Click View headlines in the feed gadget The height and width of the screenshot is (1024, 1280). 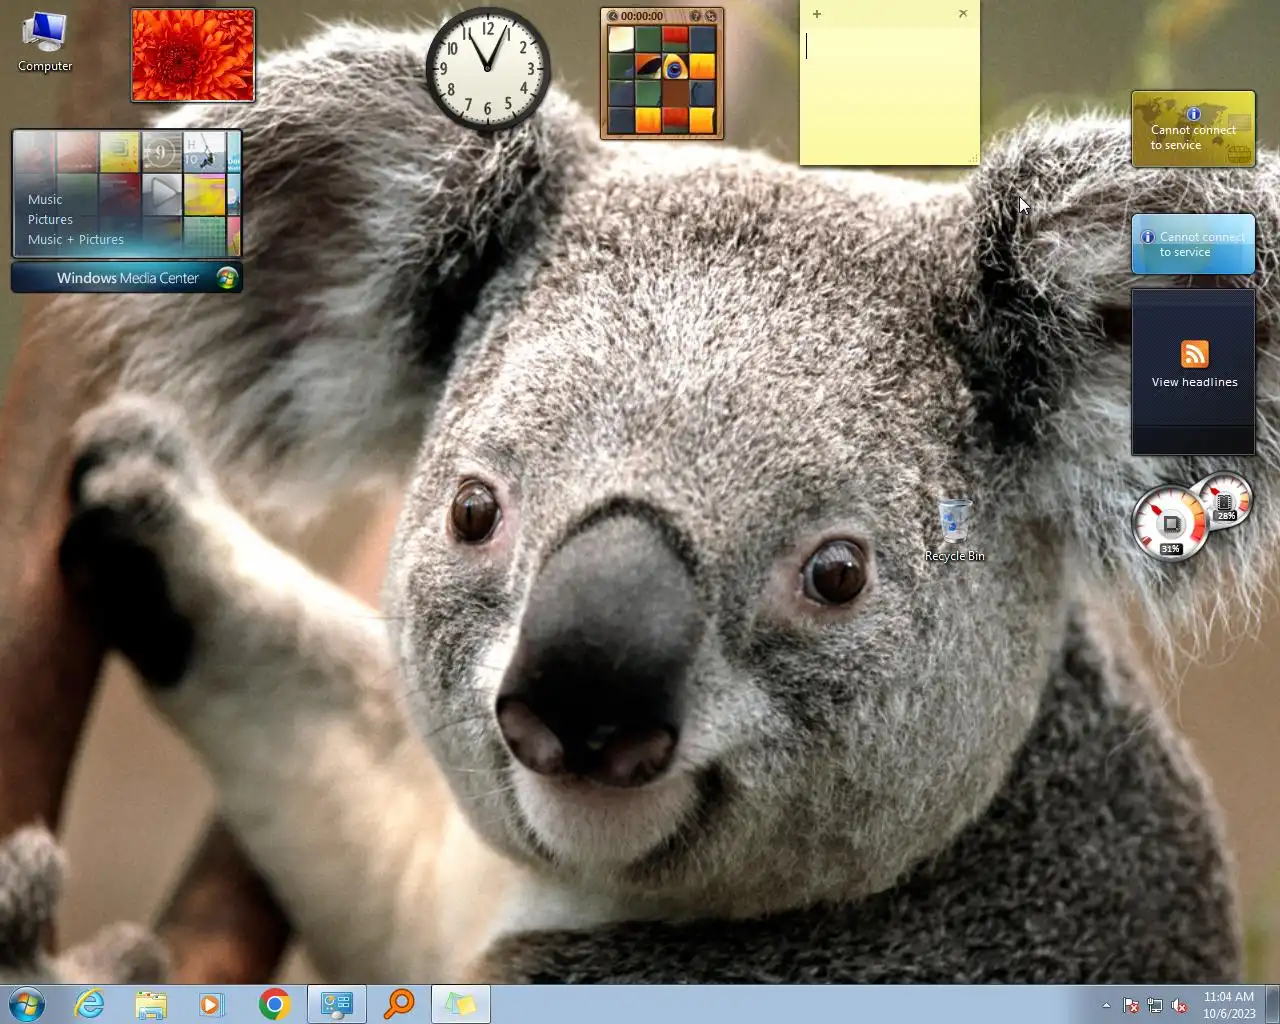coord(1194,382)
